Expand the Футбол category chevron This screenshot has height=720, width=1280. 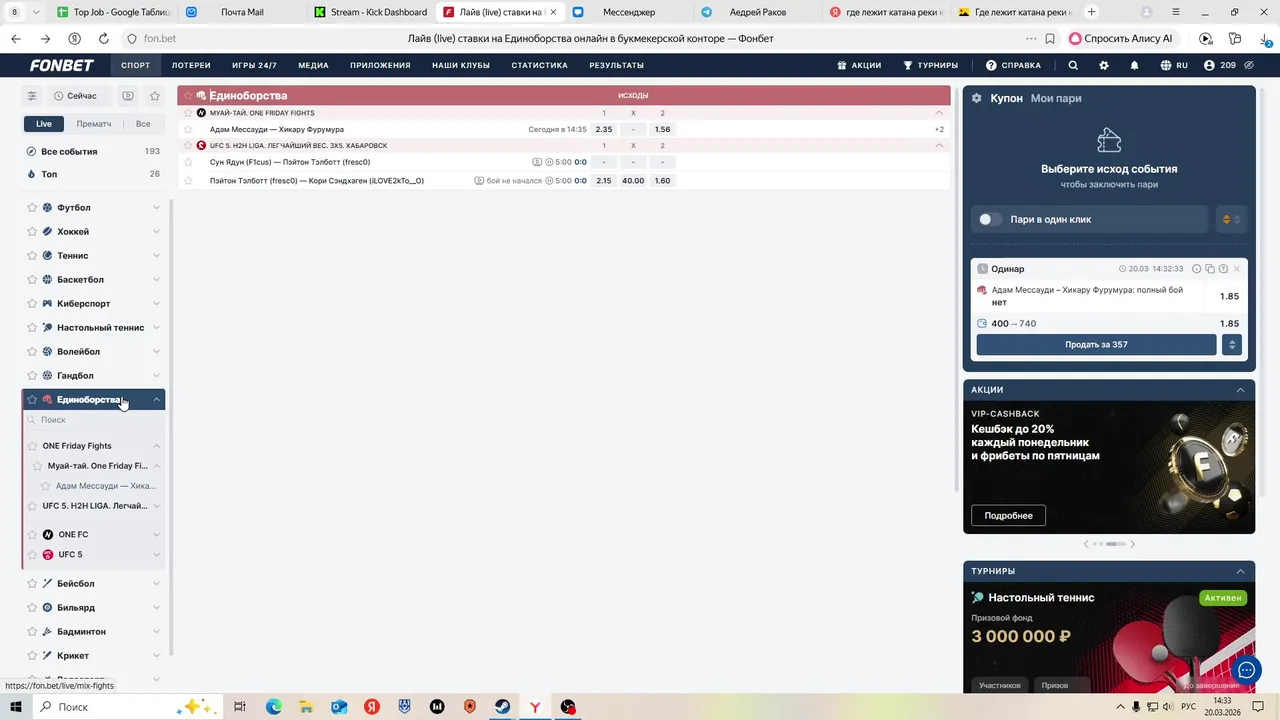tap(156, 208)
